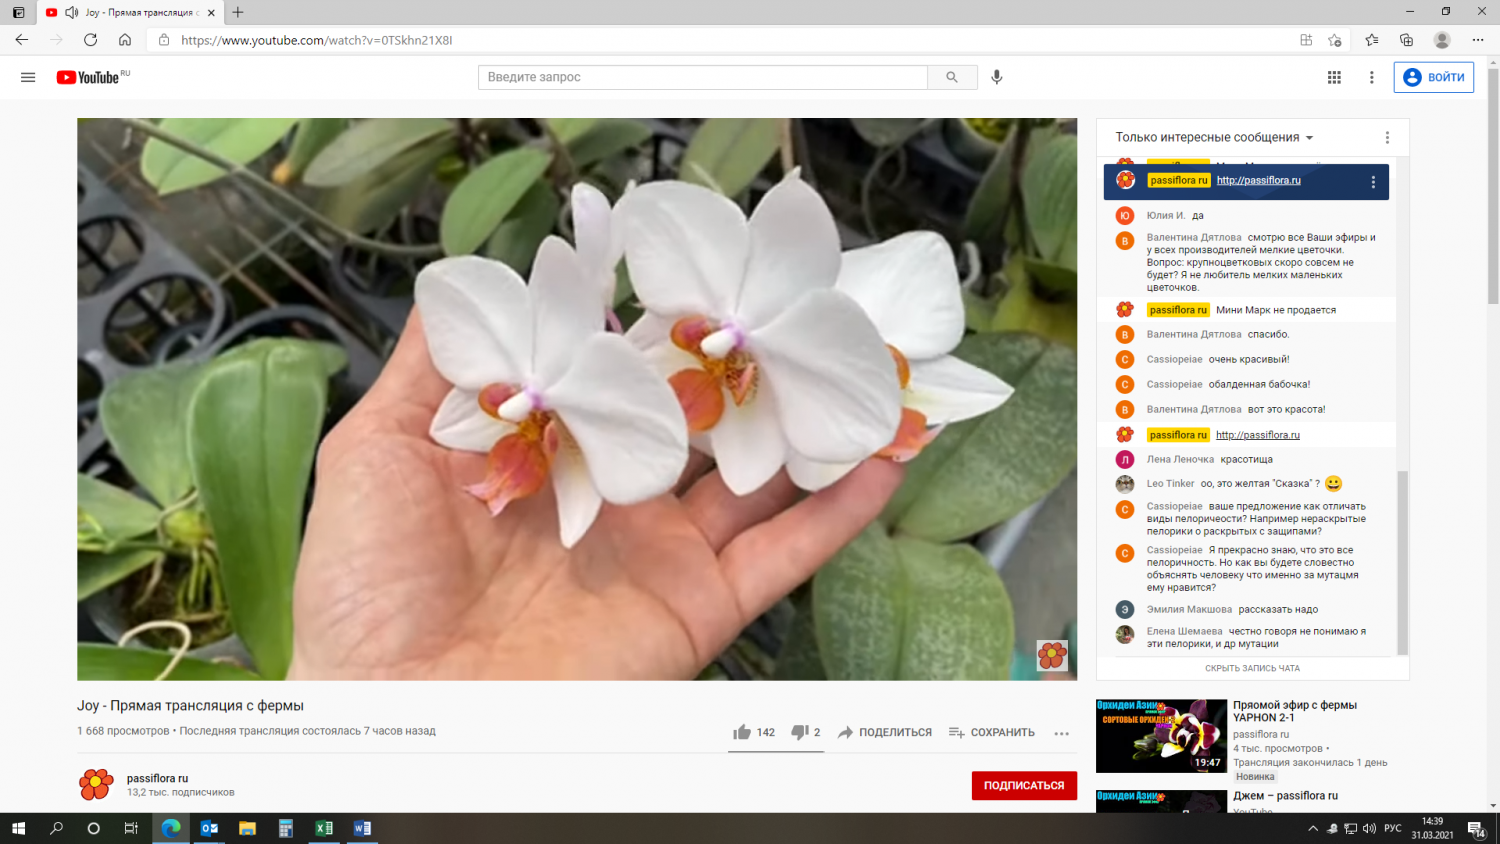Hide chat replay (Скрыть запись чата)
This screenshot has width=1500, height=844.
pos(1252,668)
